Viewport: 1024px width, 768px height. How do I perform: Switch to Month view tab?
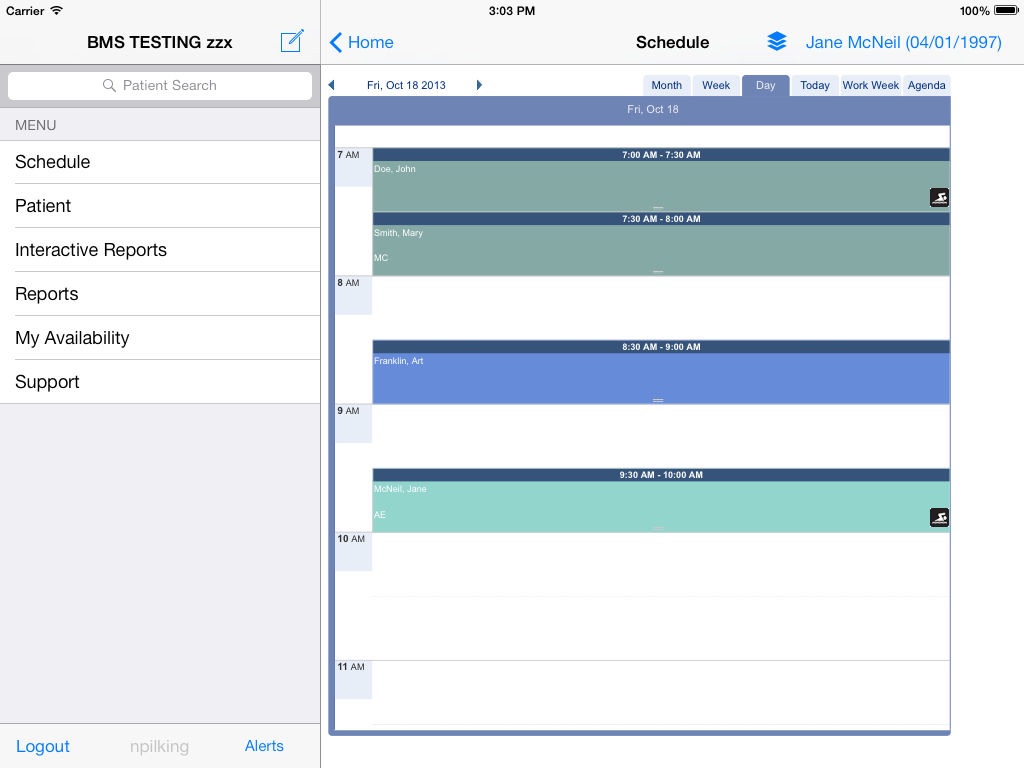click(666, 85)
